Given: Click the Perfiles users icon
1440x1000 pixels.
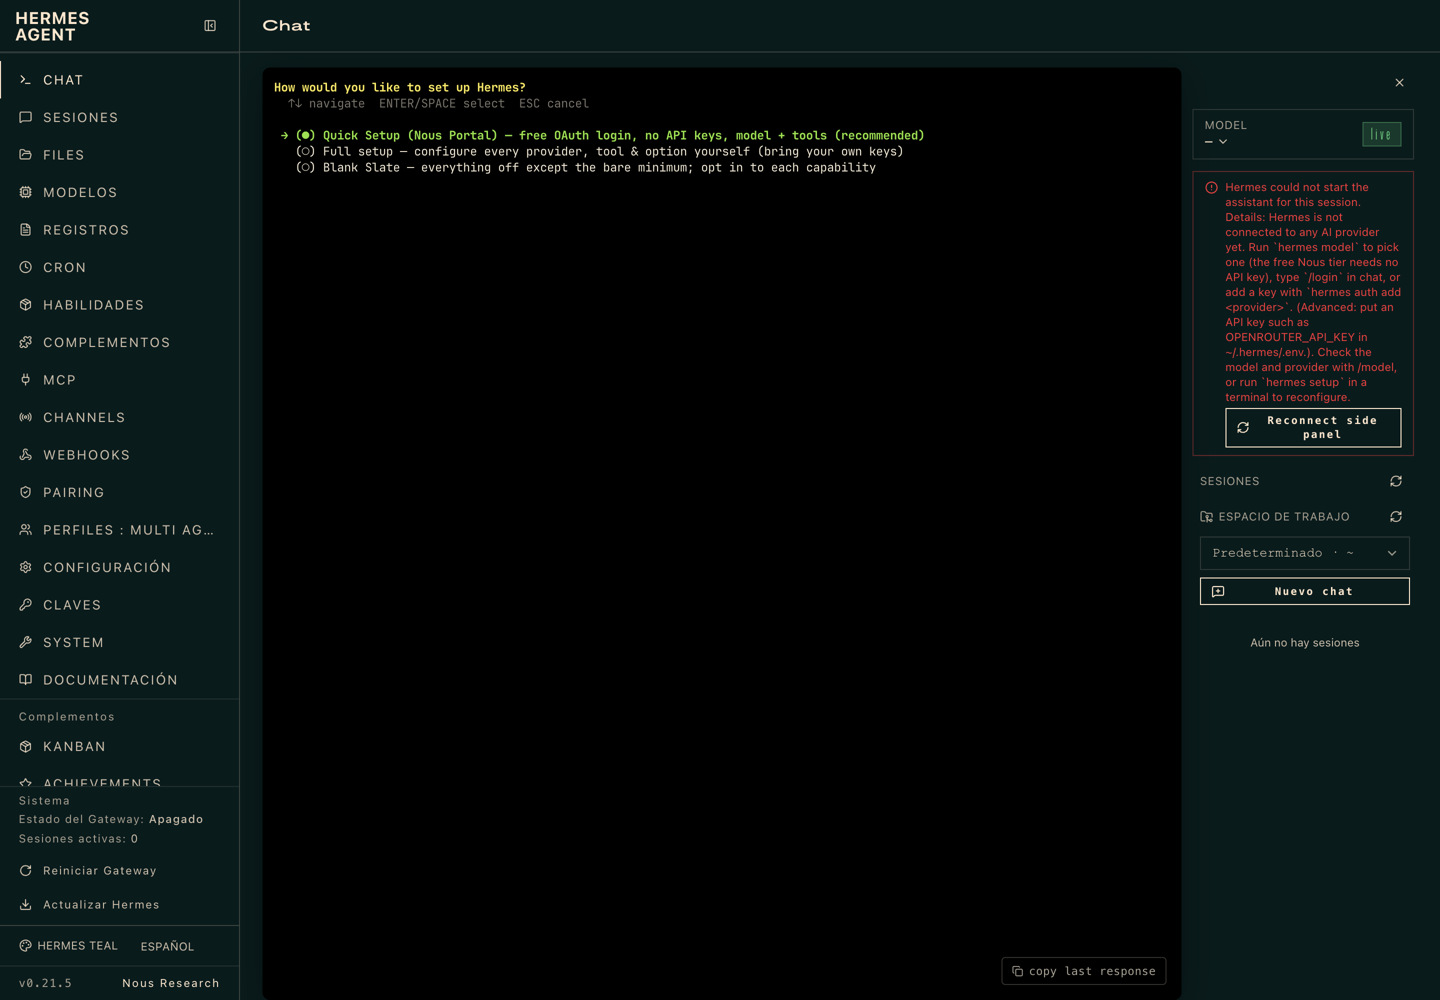Looking at the screenshot, I should coord(26,530).
